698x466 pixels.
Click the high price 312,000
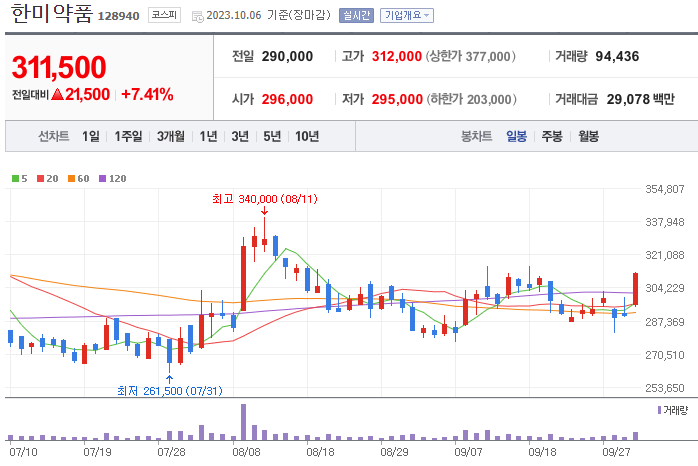pos(397,57)
